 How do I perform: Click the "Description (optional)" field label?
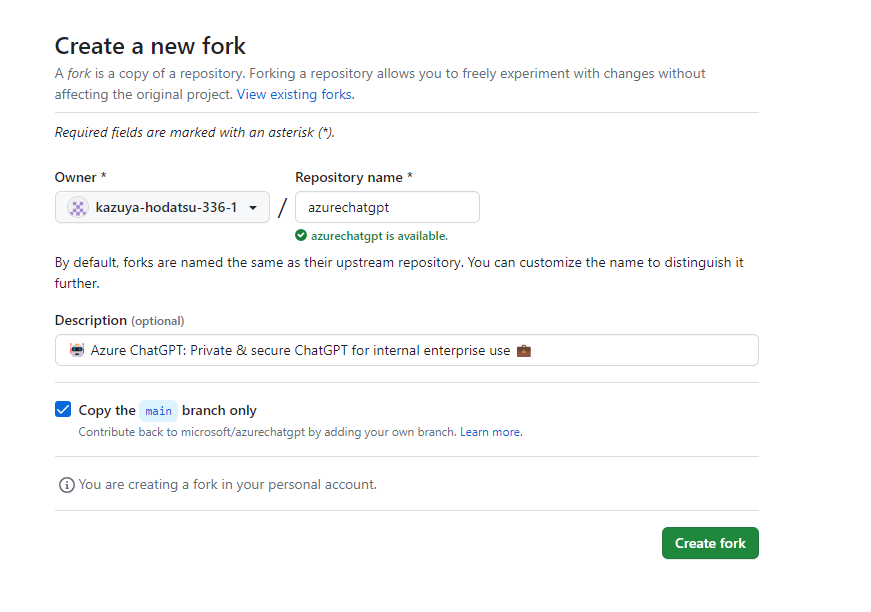(119, 321)
